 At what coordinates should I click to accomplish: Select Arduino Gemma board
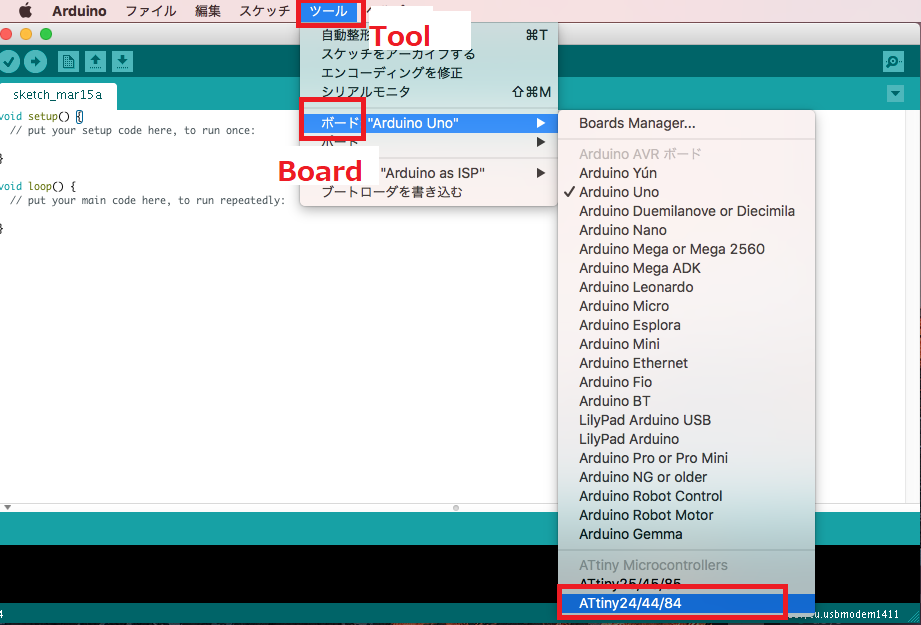686,534
